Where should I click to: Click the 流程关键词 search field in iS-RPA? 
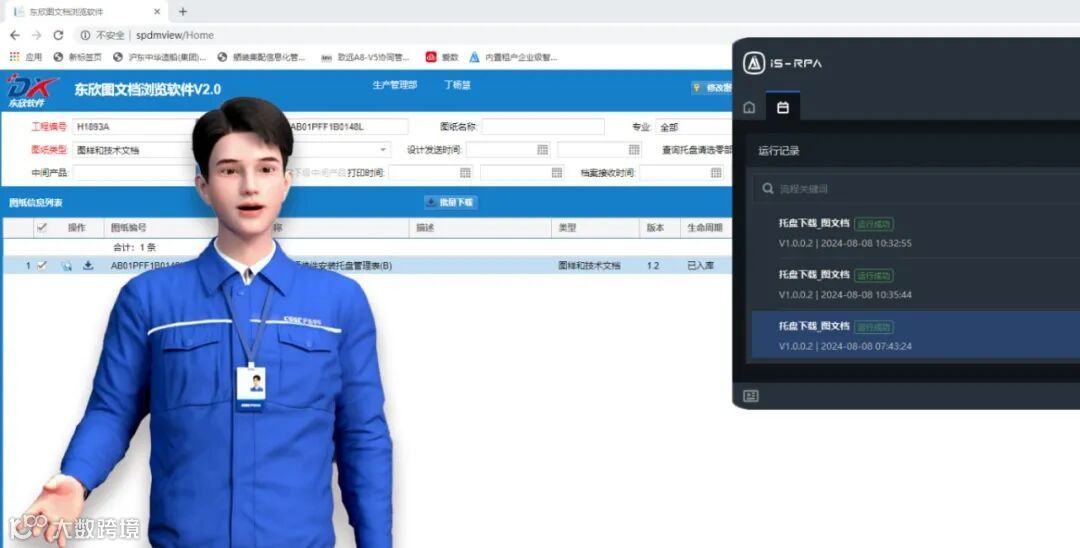pyautogui.click(x=916, y=189)
